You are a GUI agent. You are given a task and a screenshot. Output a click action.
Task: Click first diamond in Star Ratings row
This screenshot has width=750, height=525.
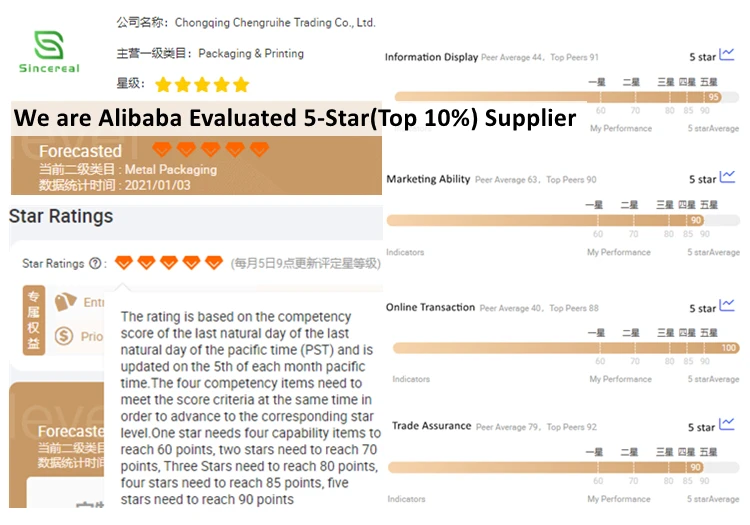pyautogui.click(x=124, y=263)
